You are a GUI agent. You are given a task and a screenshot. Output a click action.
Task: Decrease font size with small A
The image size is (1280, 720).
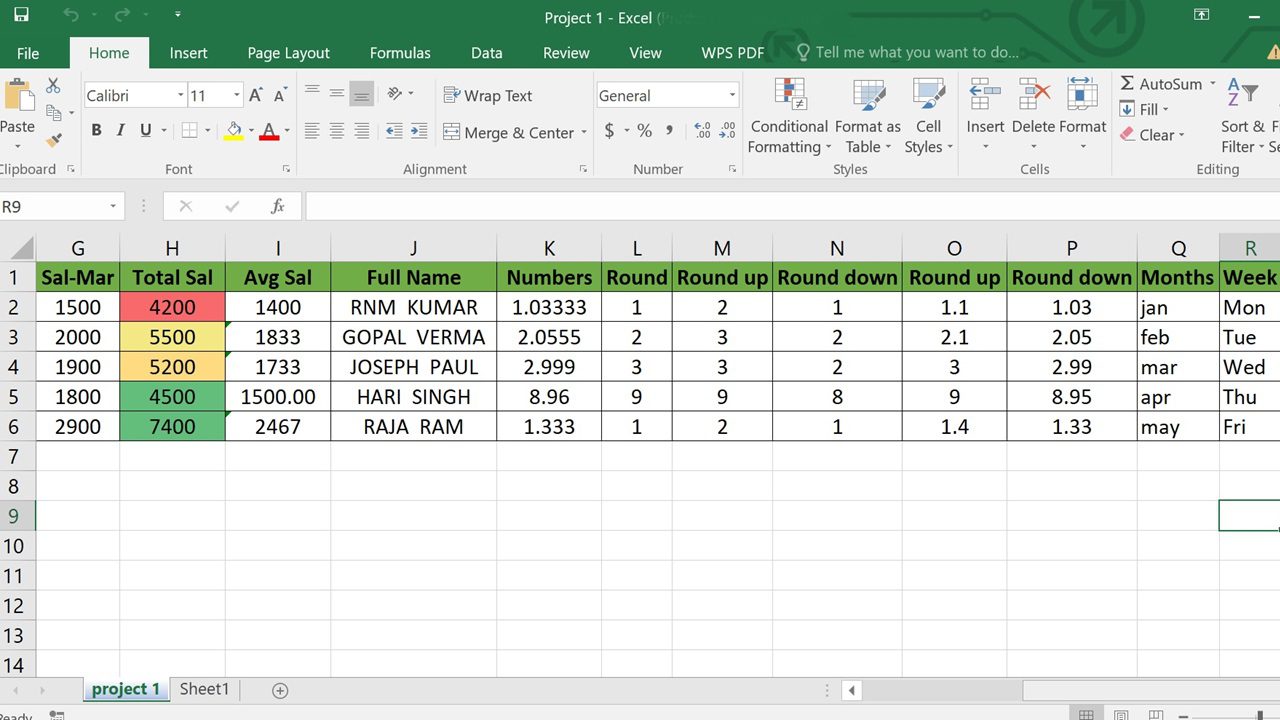280,96
